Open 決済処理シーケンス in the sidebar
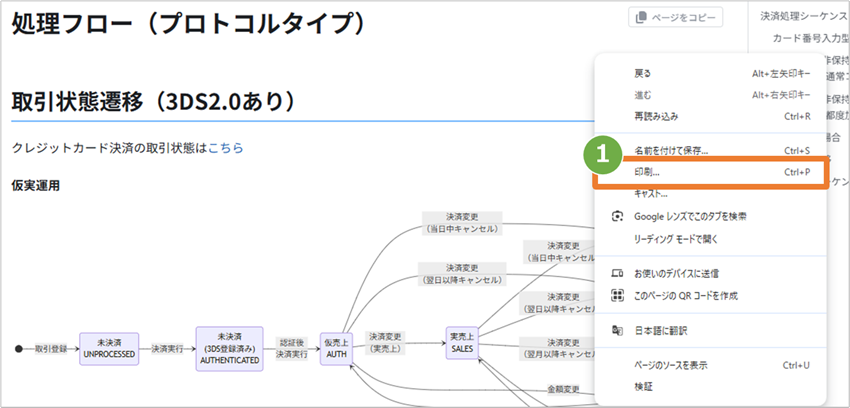Screen dimensions: 850x408 coord(803,16)
